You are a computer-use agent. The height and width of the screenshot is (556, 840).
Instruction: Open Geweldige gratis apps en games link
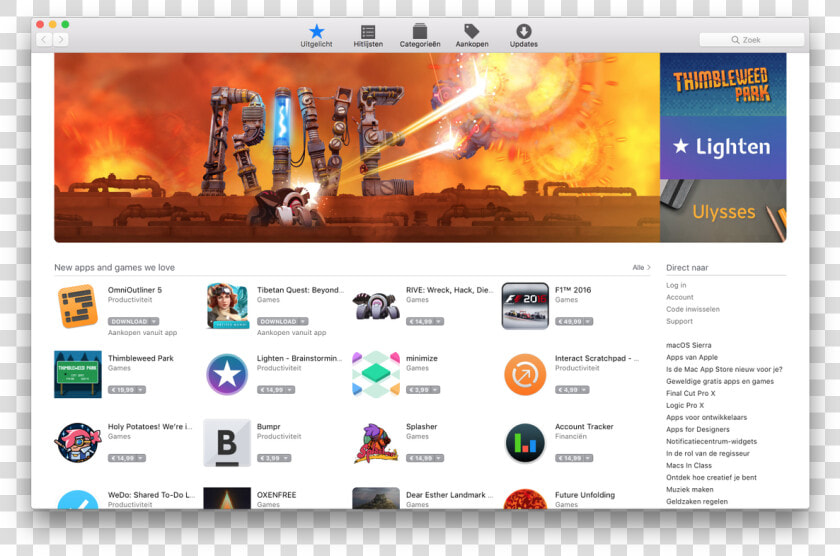point(720,381)
